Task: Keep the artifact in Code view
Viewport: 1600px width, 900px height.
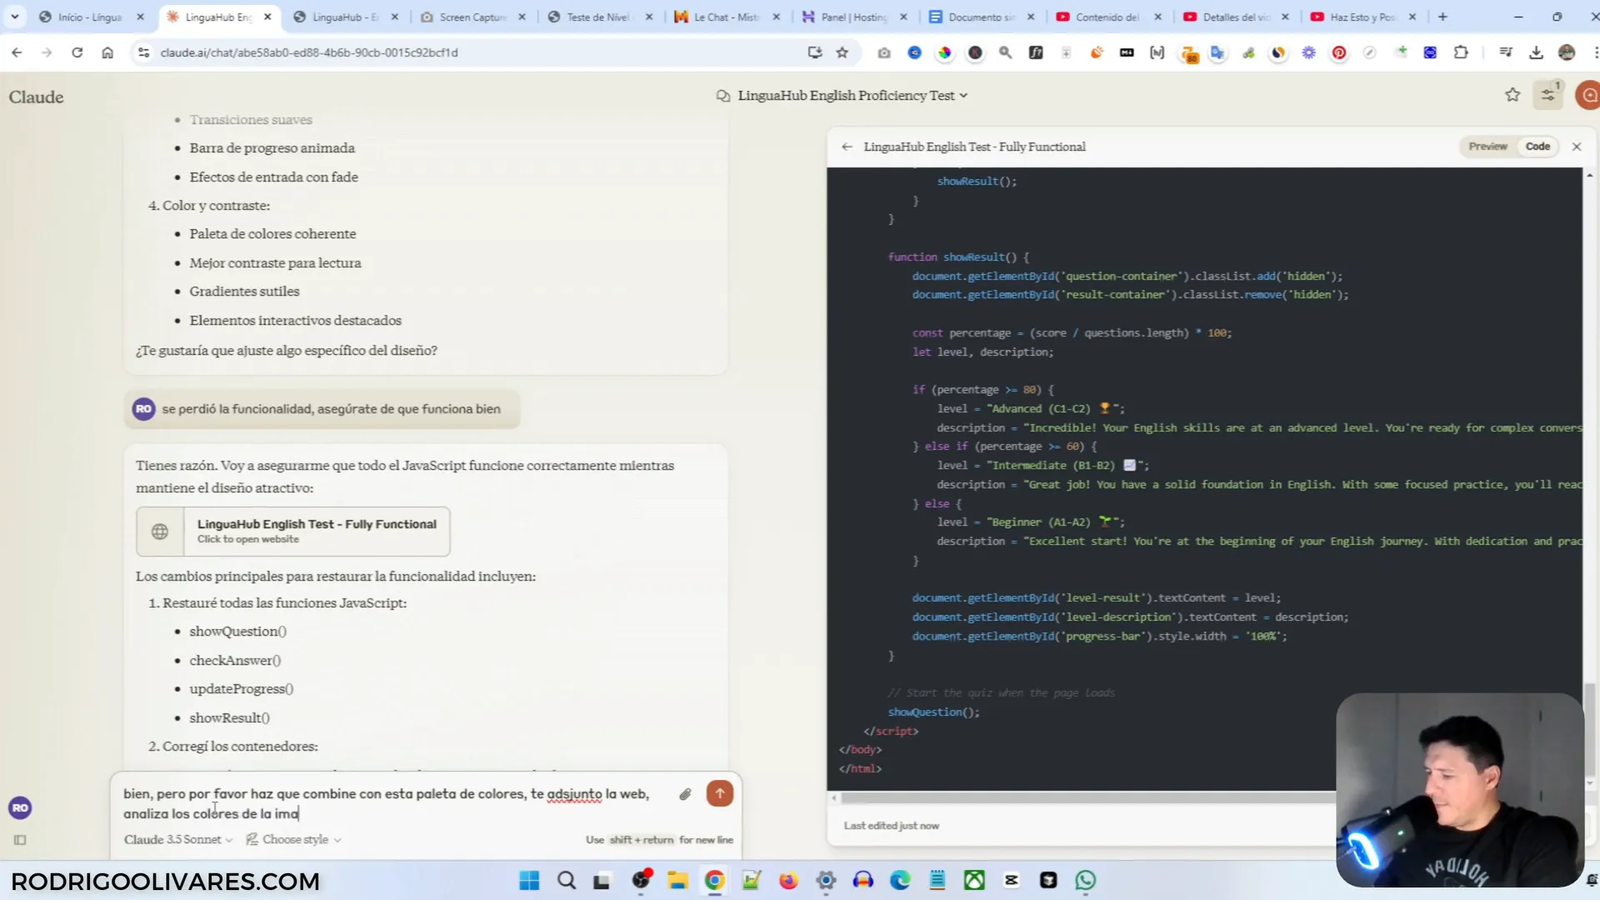Action: pos(1537,146)
